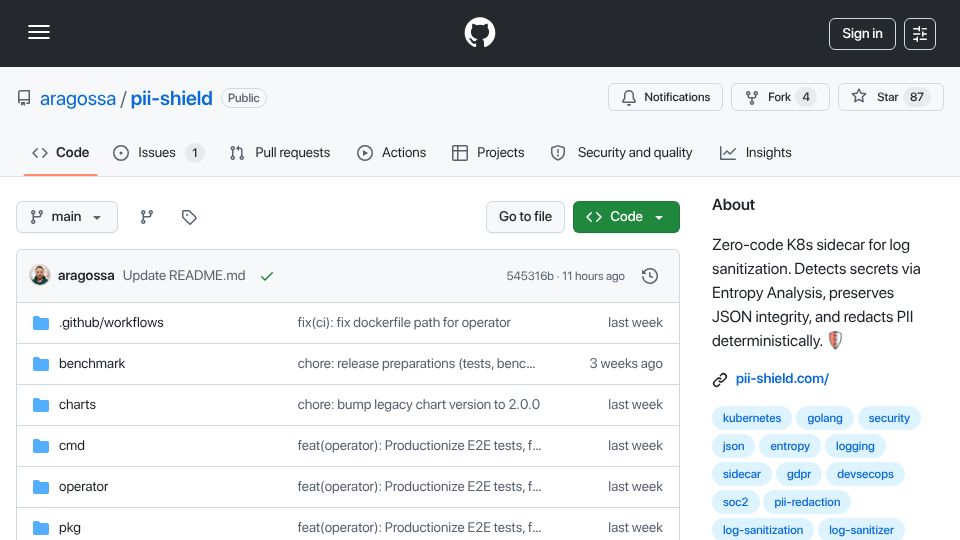Select the golang topic tag
The width and height of the screenshot is (960, 540).
point(825,418)
